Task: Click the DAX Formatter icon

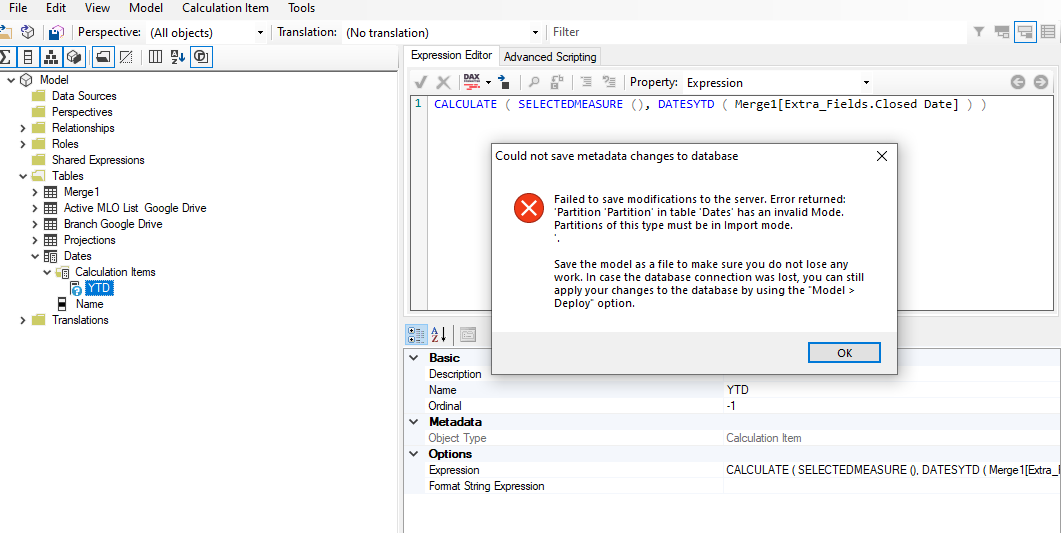Action: tap(472, 83)
